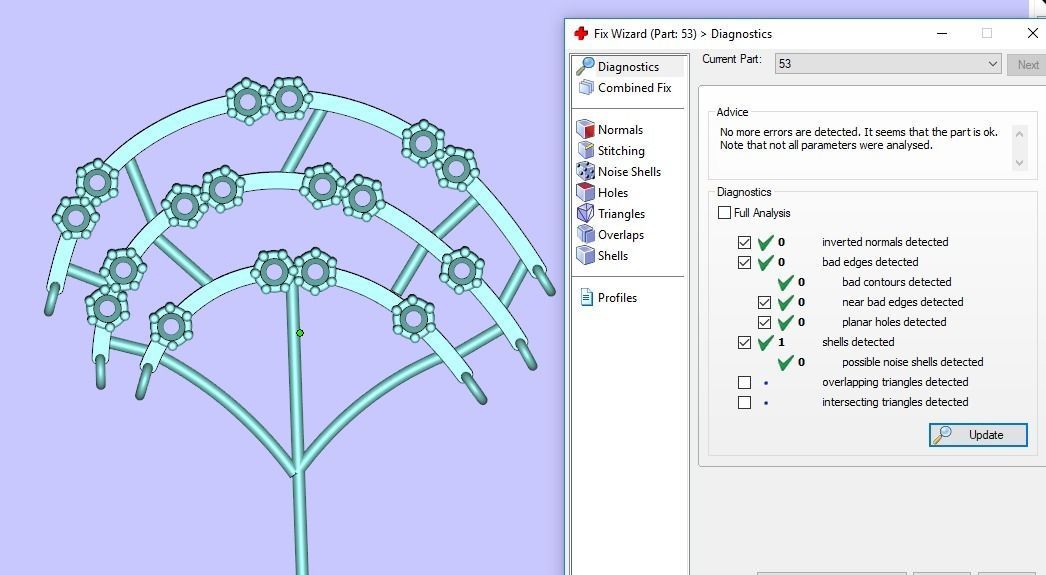
Task: Click the Profiles document icon
Action: [586, 298]
